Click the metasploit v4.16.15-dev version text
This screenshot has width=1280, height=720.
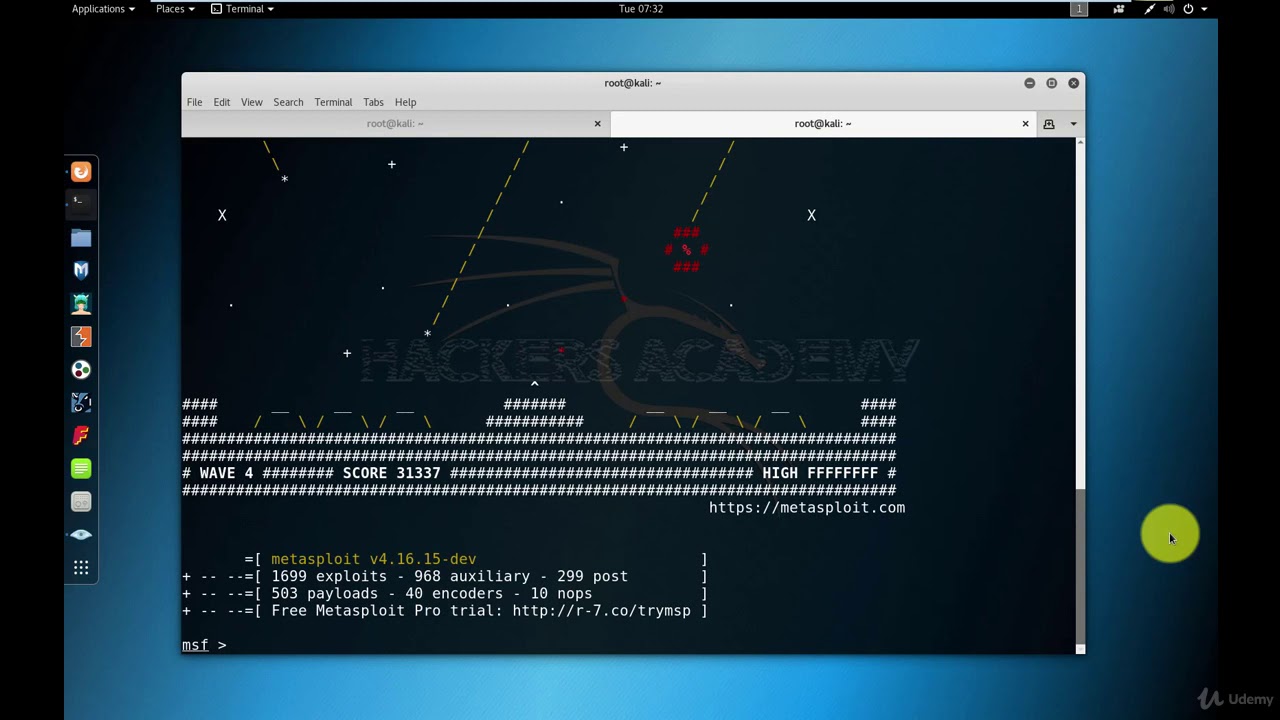coord(373,559)
